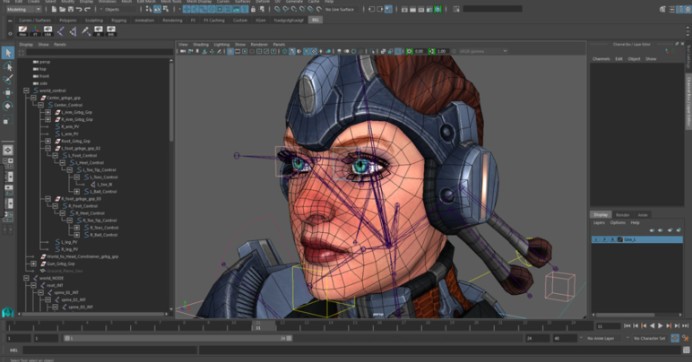Click the lock selection padlock icon
The image size is (692, 362).
point(253,9)
